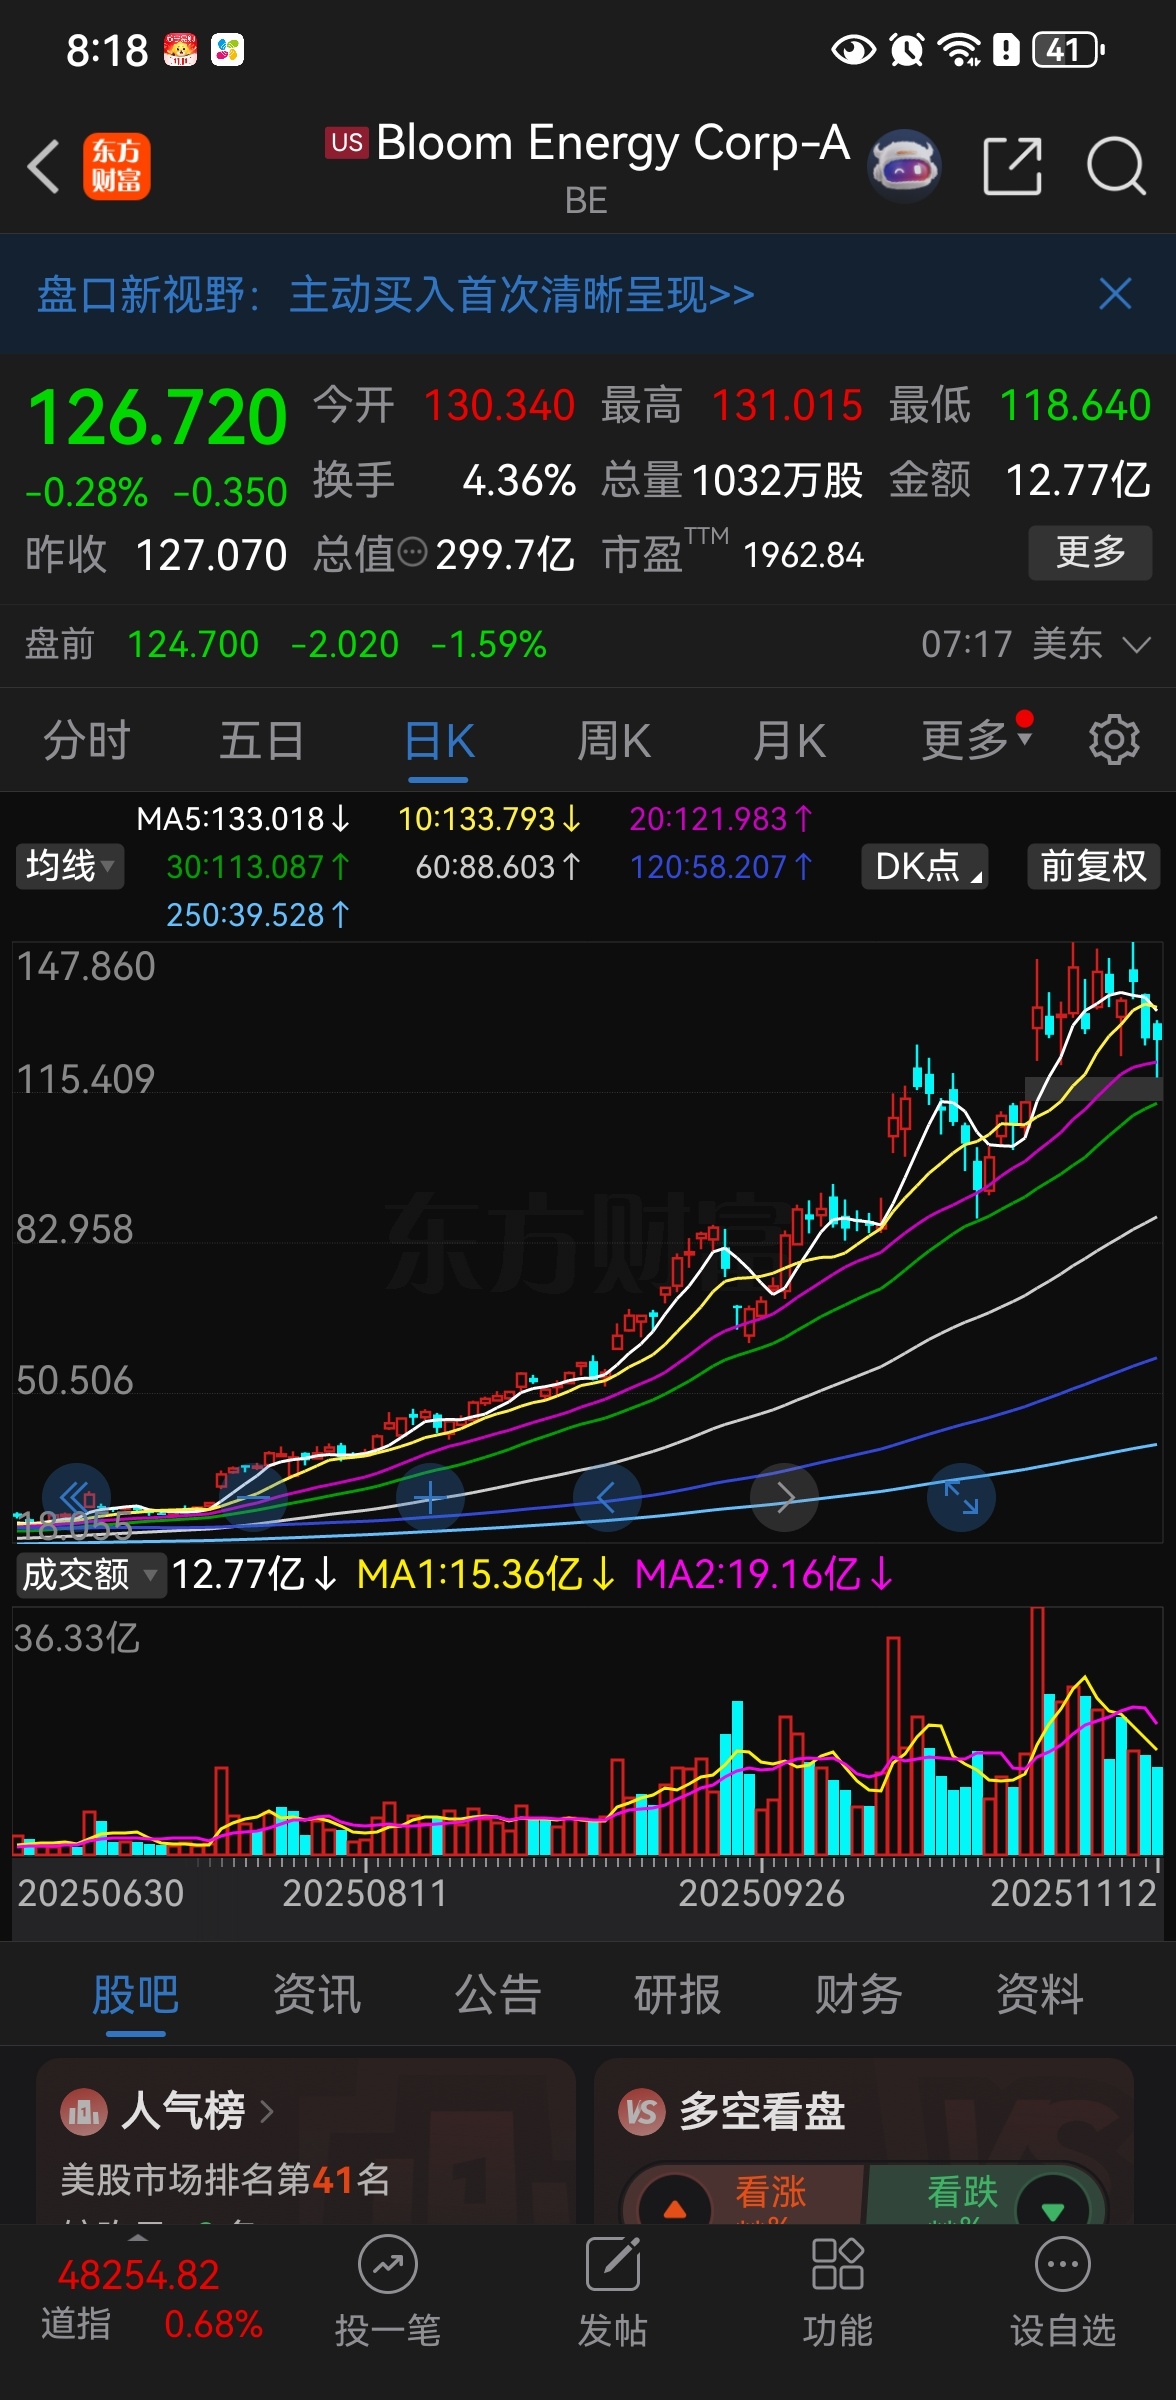
Task: Tap the current price 126.720
Action: point(158,417)
